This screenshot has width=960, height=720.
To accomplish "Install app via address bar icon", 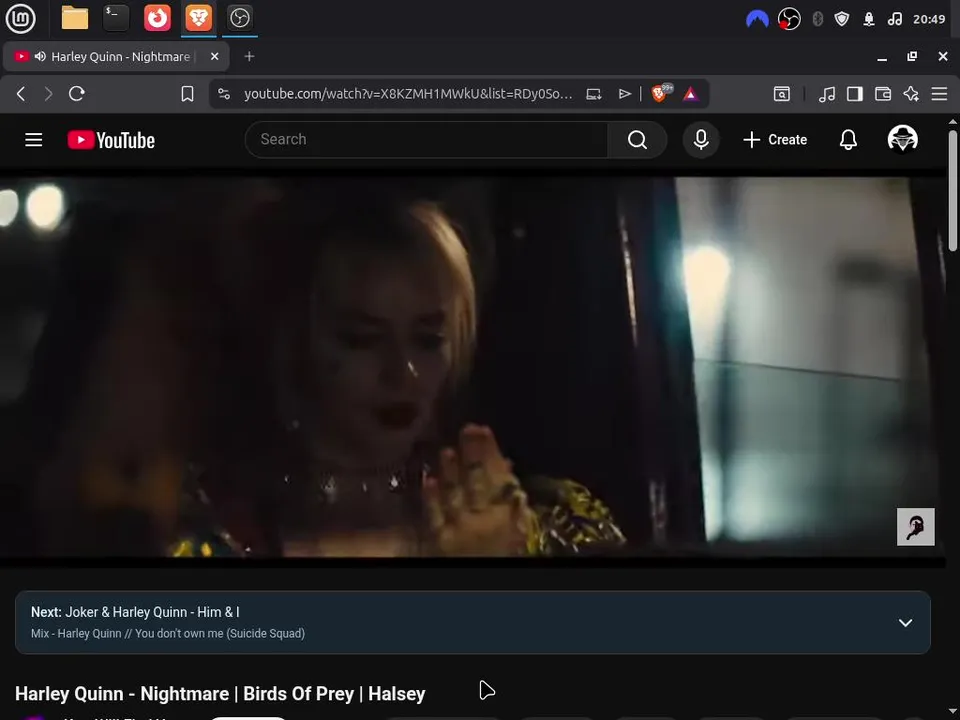I will (x=593, y=94).
